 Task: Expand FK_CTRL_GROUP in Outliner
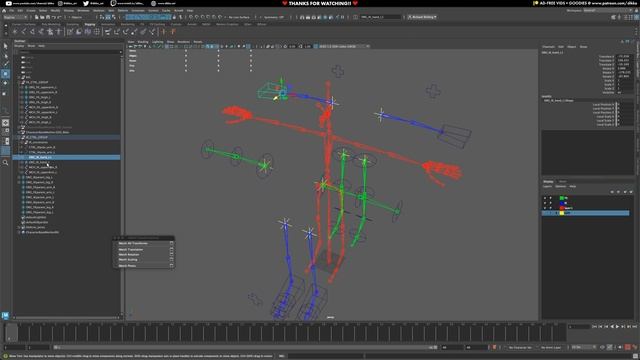tap(19, 82)
